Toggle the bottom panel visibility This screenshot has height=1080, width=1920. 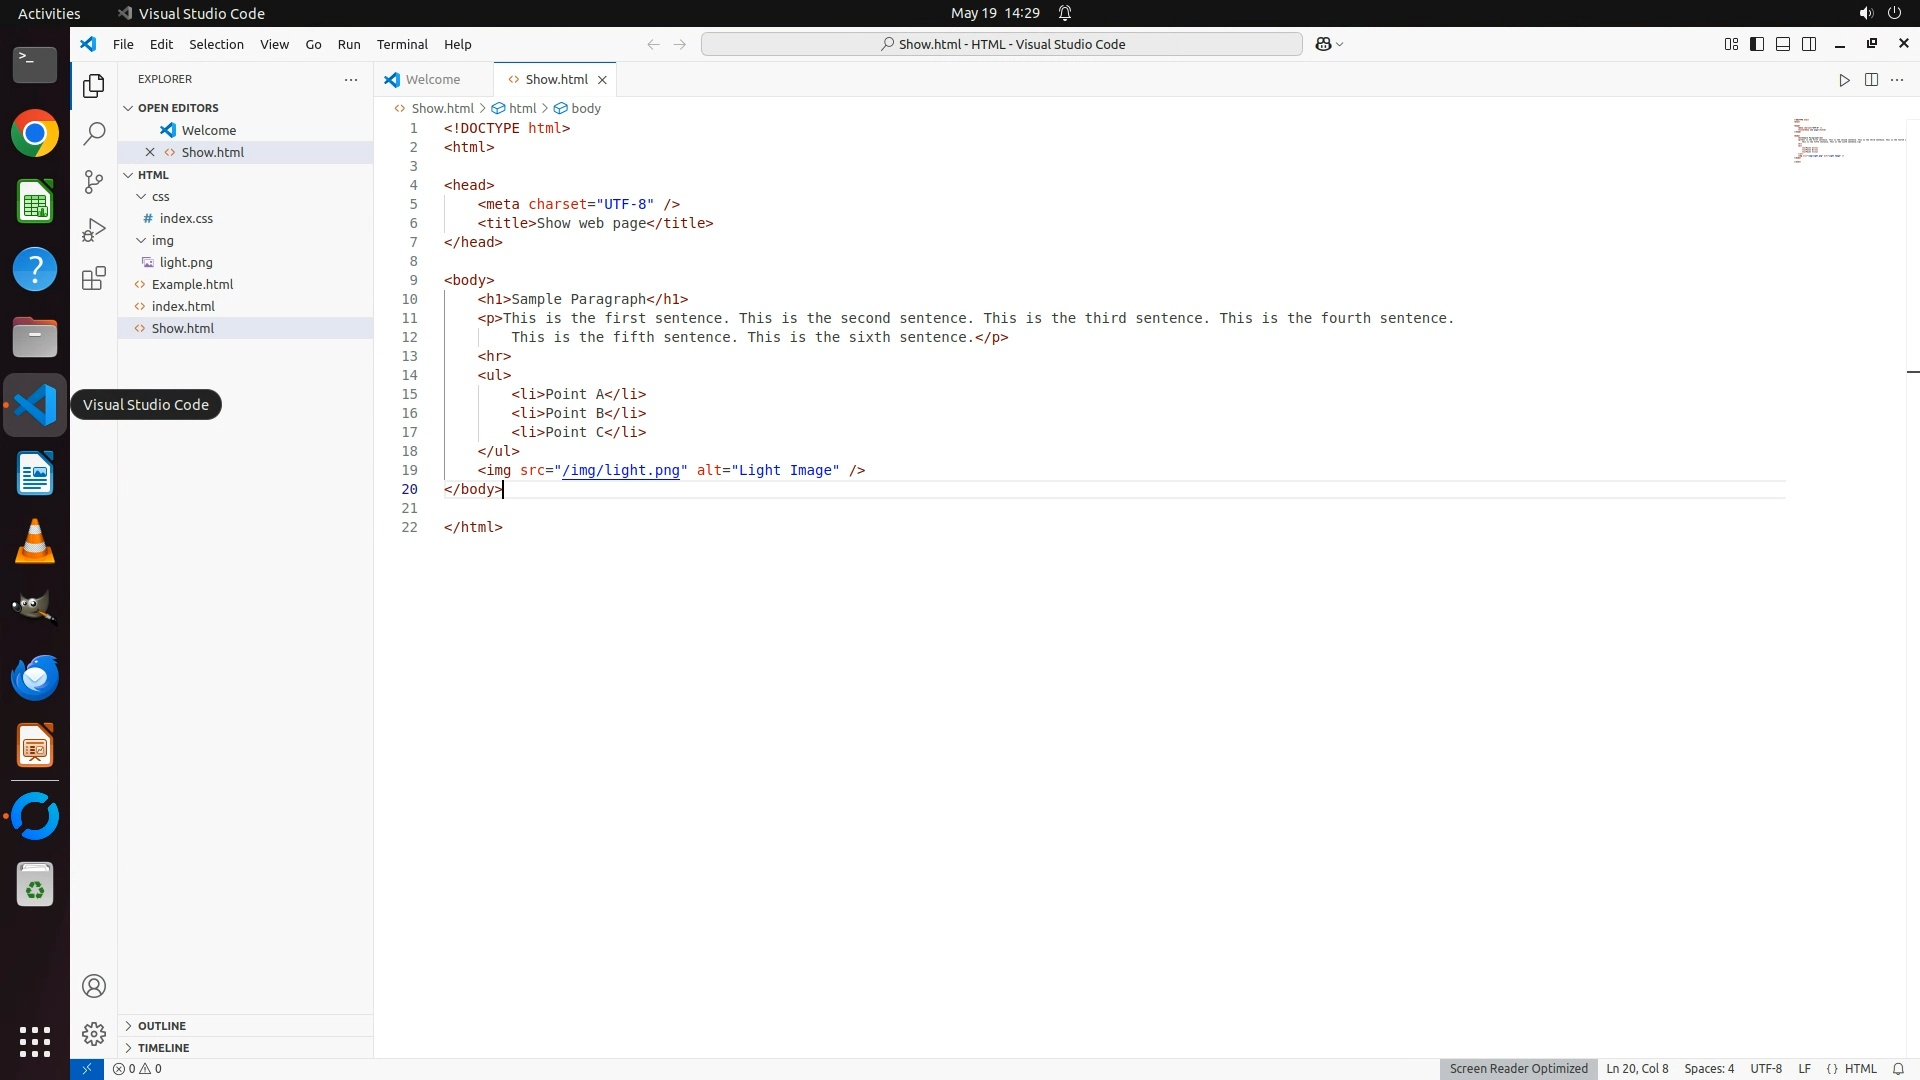1783,44
